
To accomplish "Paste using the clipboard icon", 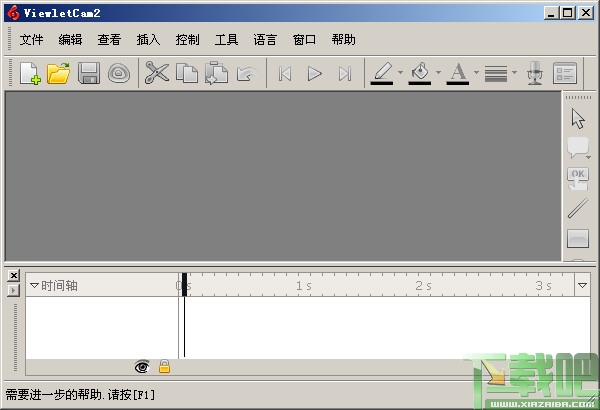I will (217, 73).
